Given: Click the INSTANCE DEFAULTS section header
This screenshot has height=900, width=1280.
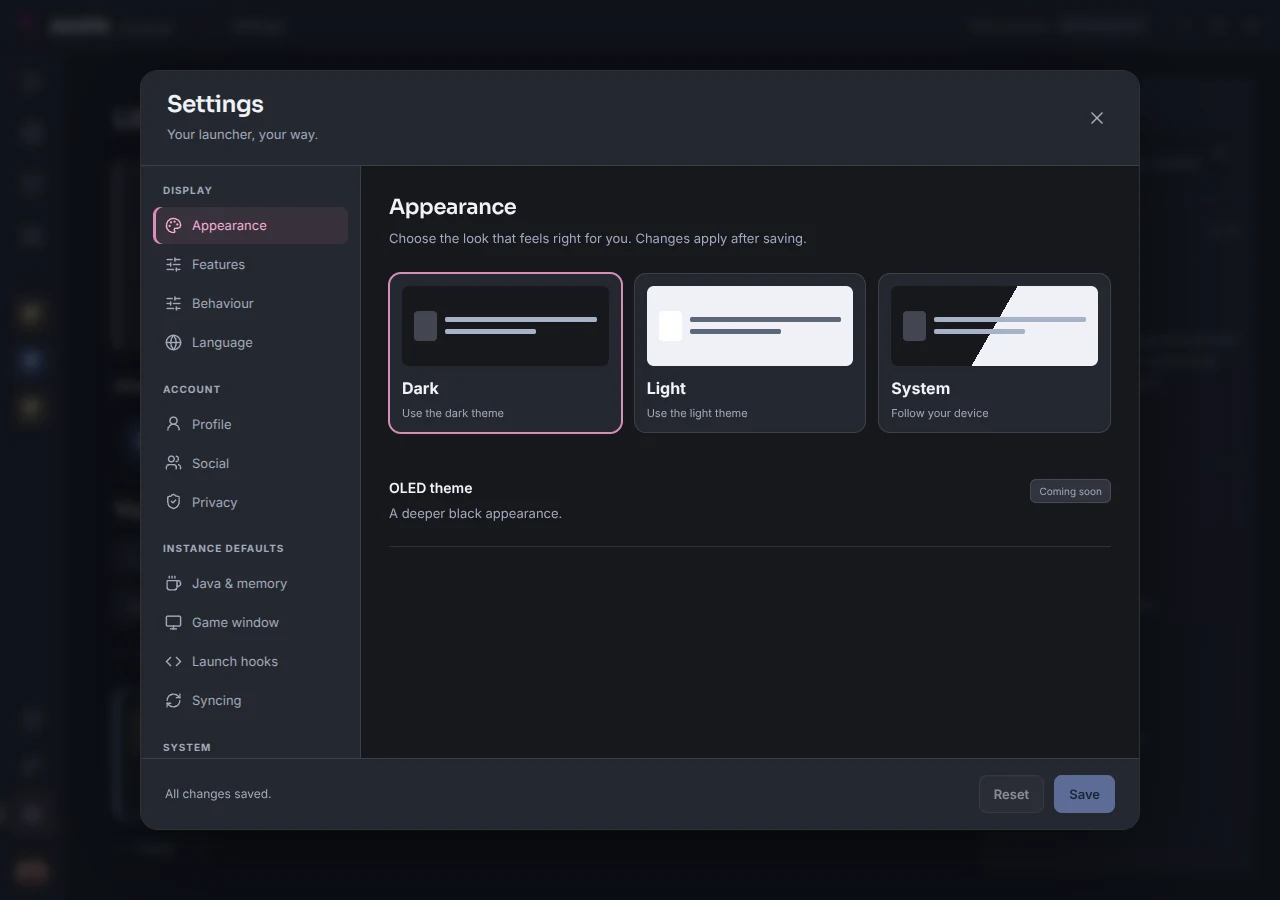Looking at the screenshot, I should coord(223,549).
